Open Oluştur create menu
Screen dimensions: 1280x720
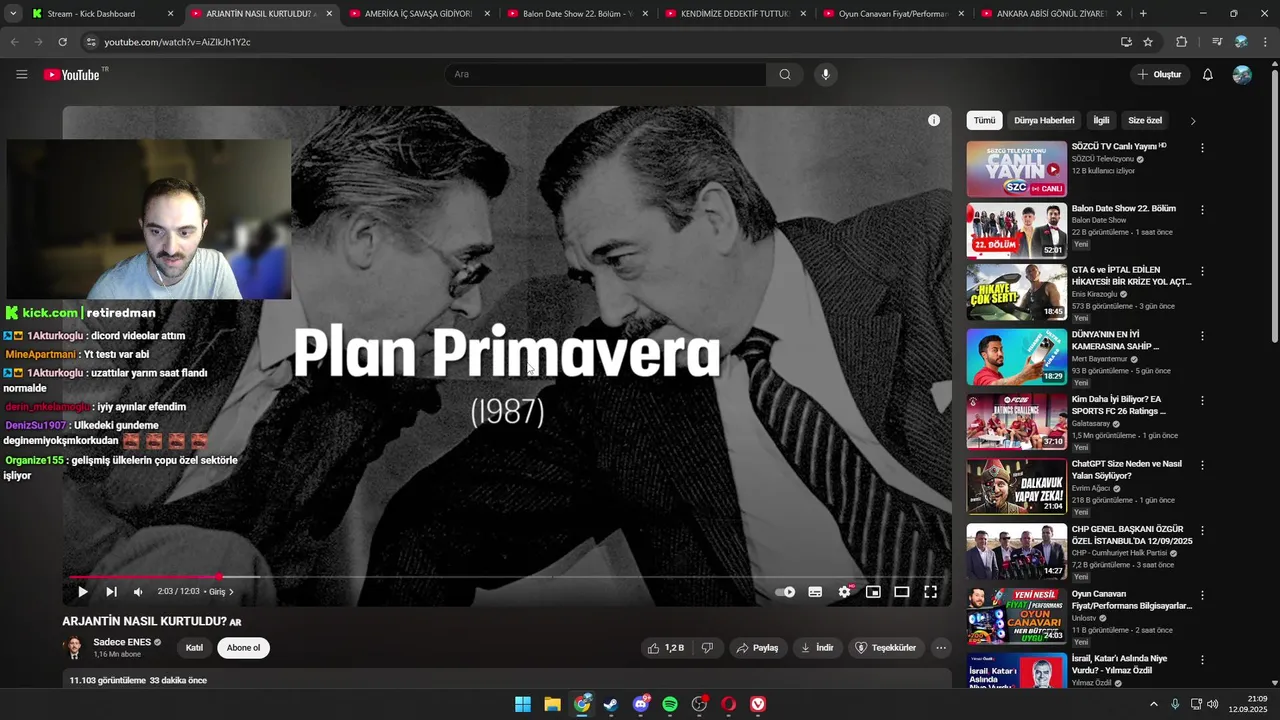[1159, 75]
